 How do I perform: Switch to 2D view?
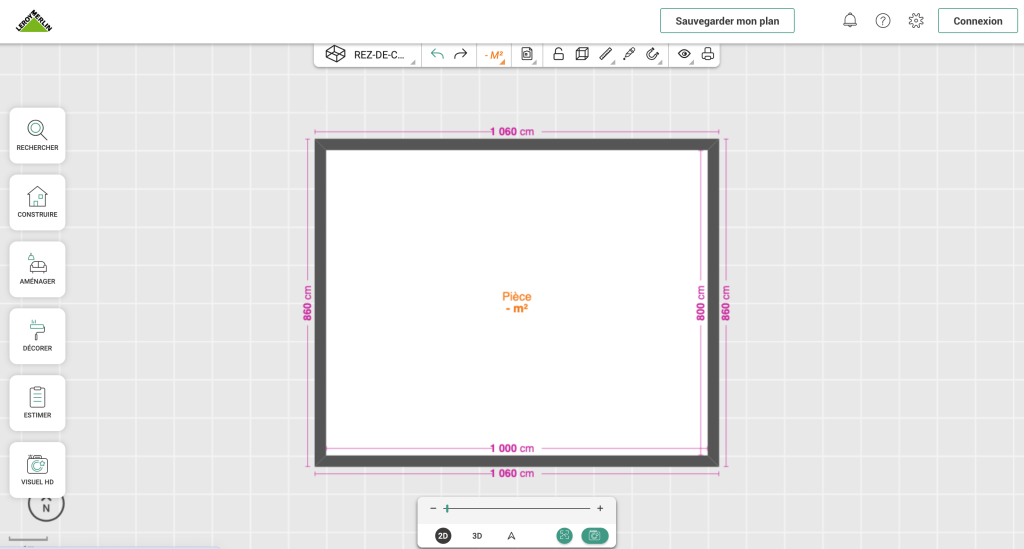[443, 536]
